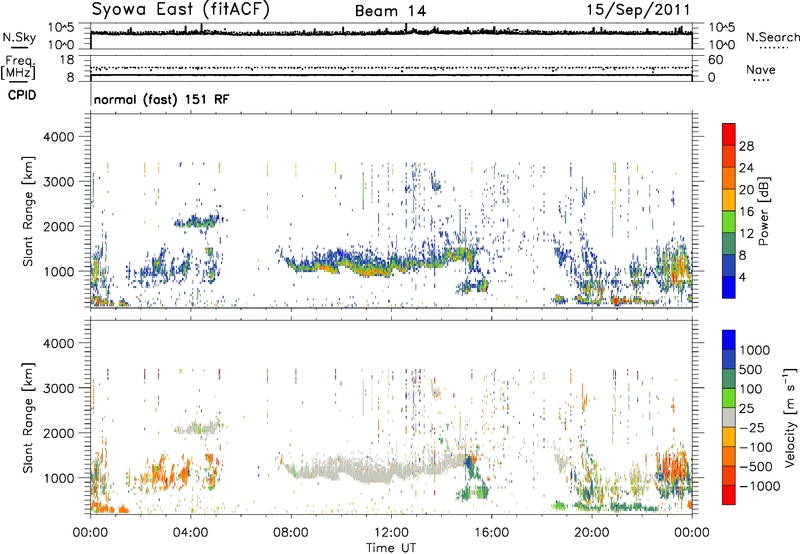Click the "-500" label on velocity color bar
Image resolution: width=800 pixels, height=554 pixels.
756,467
